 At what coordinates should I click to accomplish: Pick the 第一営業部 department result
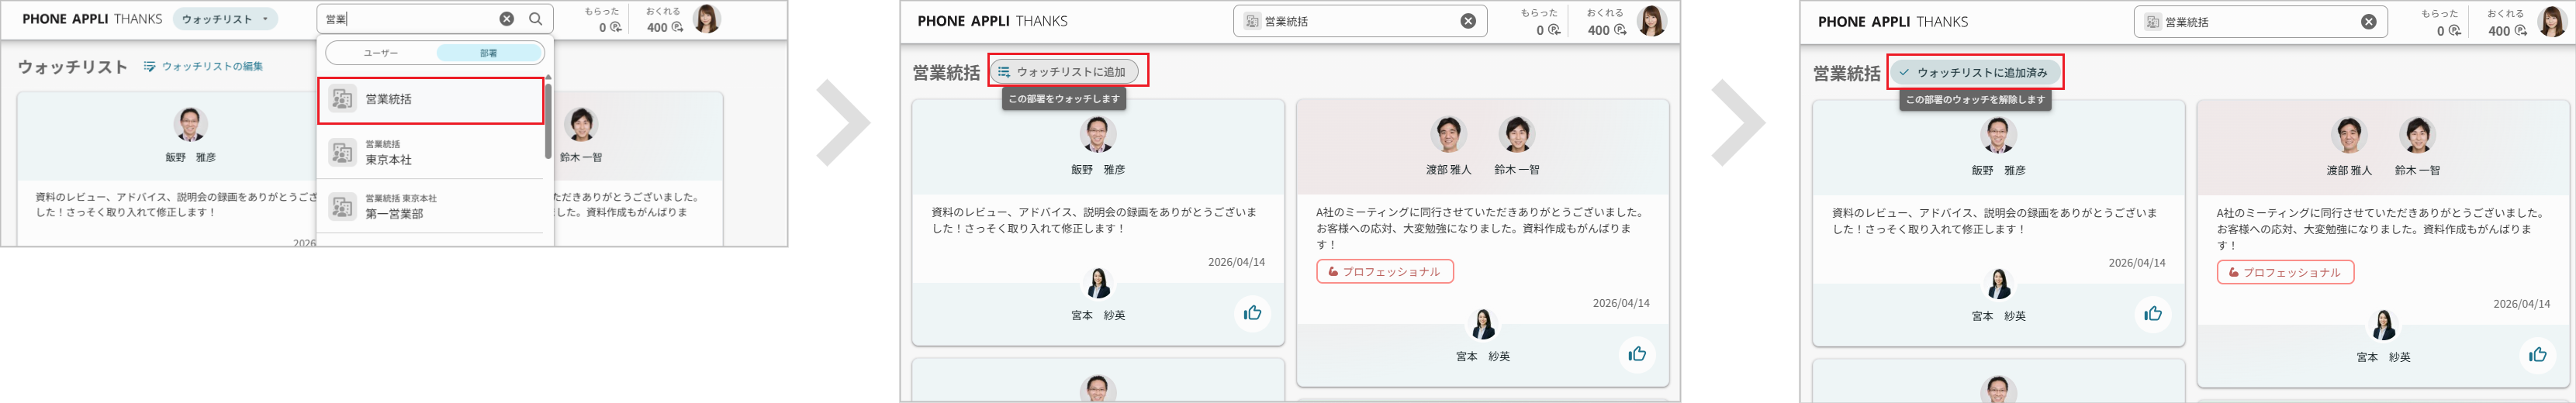pyautogui.click(x=431, y=207)
